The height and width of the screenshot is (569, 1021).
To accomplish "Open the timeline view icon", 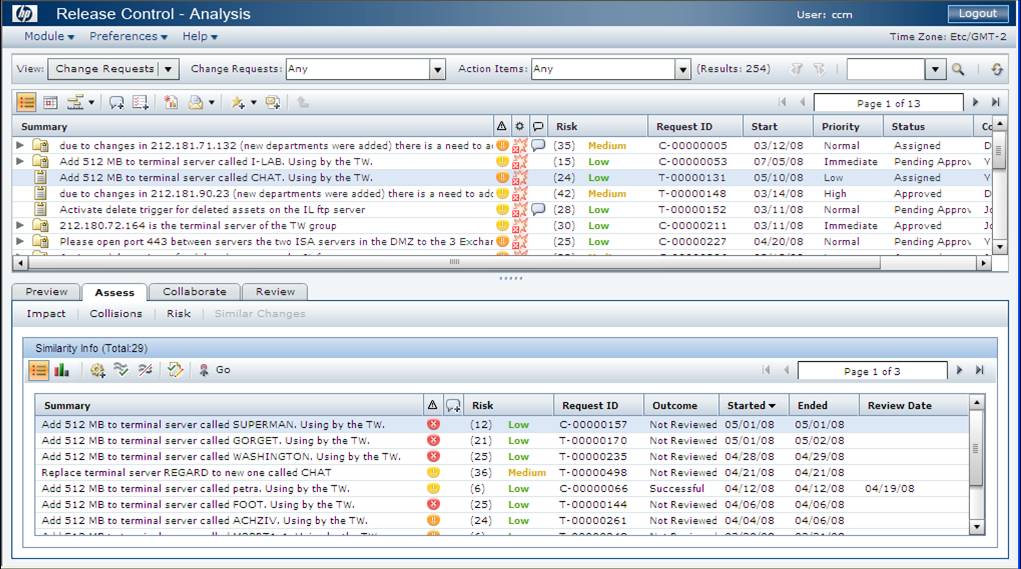I will click(x=76, y=103).
